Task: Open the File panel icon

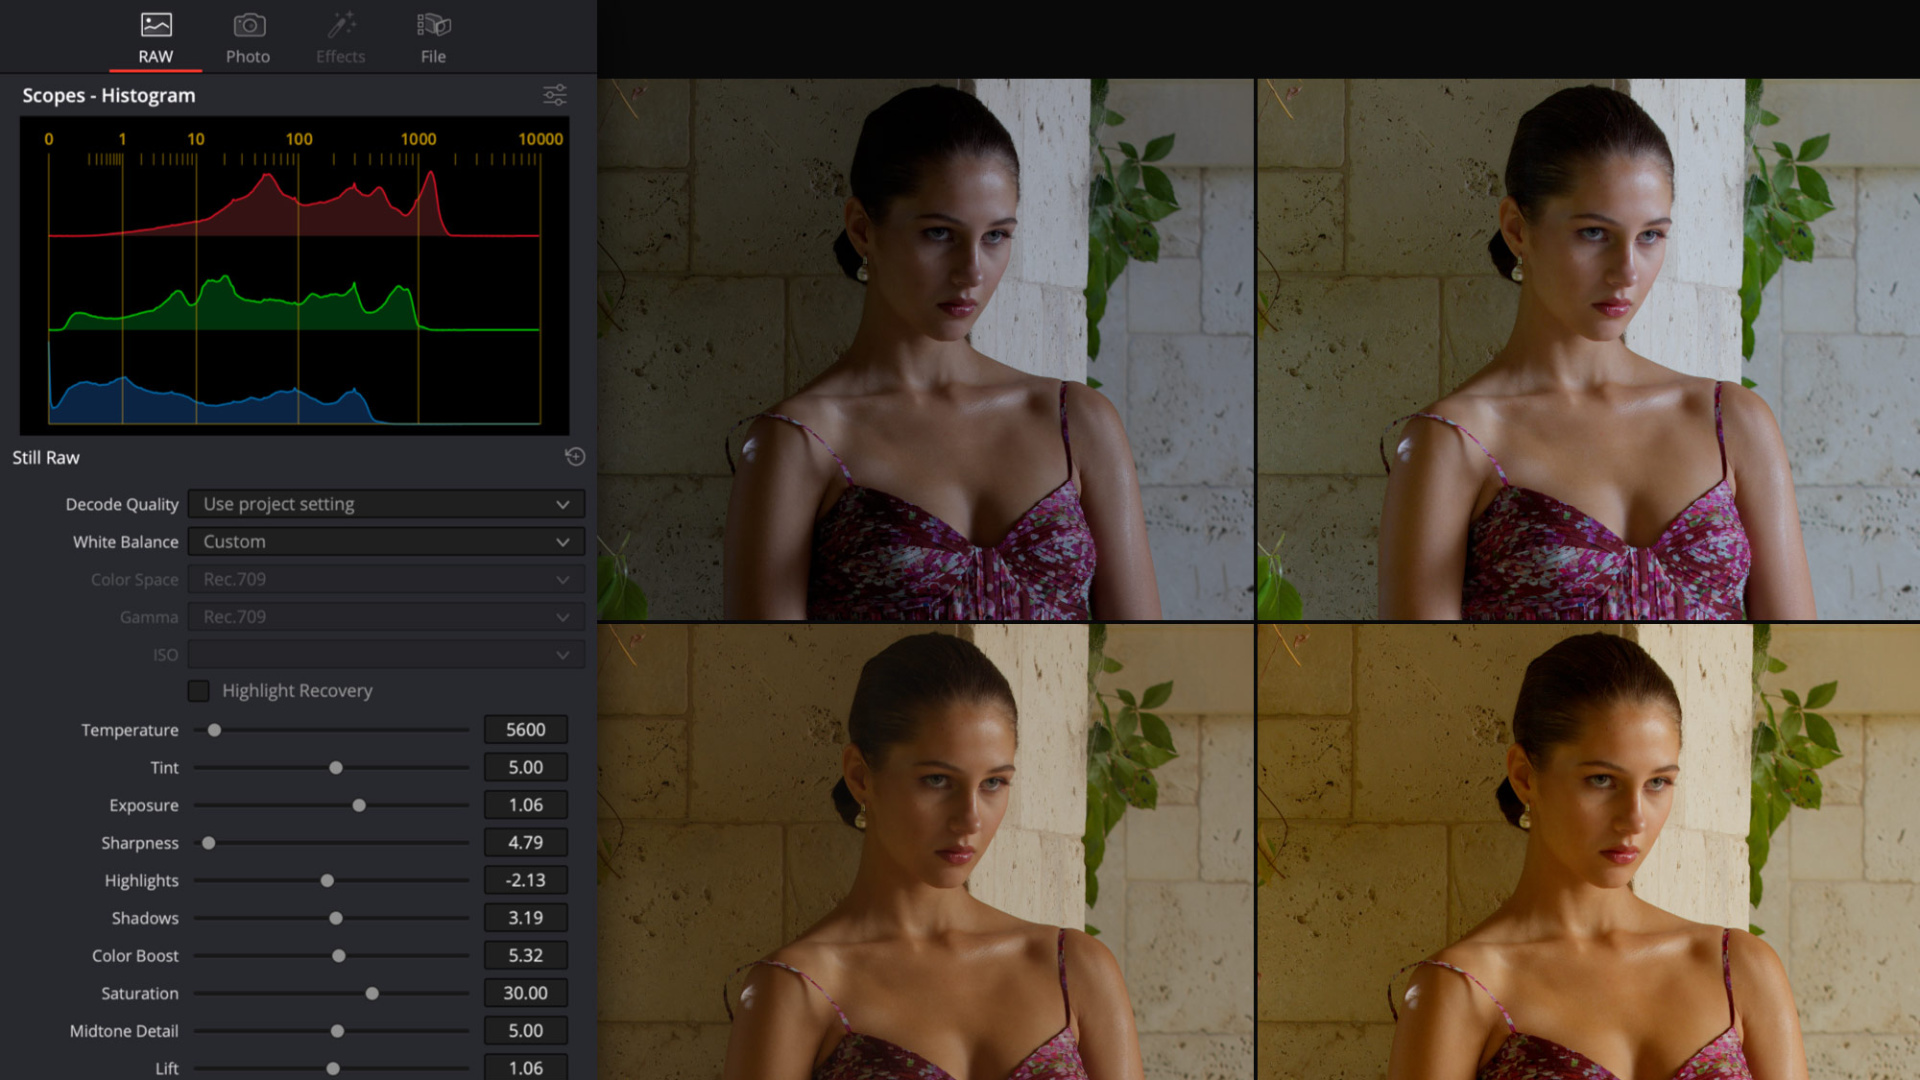Action: (x=433, y=25)
